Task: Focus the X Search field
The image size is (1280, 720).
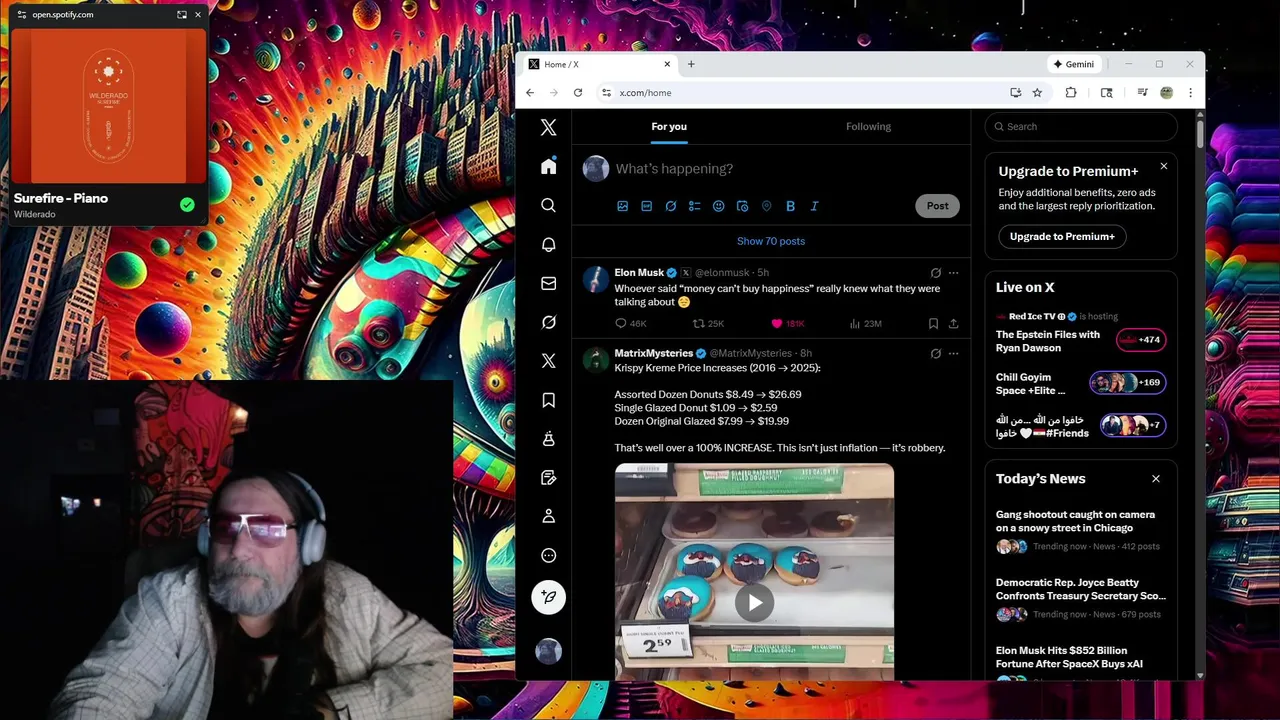Action: click(1081, 126)
